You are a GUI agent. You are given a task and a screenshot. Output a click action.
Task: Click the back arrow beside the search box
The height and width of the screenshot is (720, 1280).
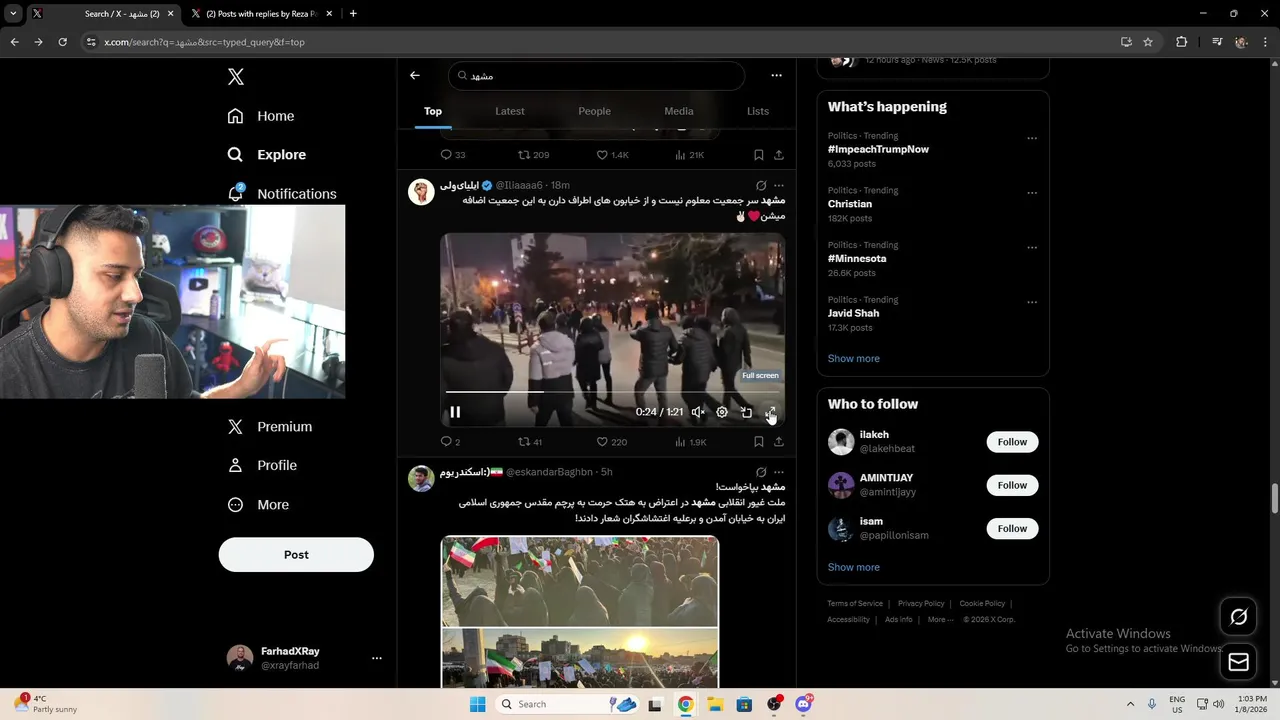click(x=415, y=75)
